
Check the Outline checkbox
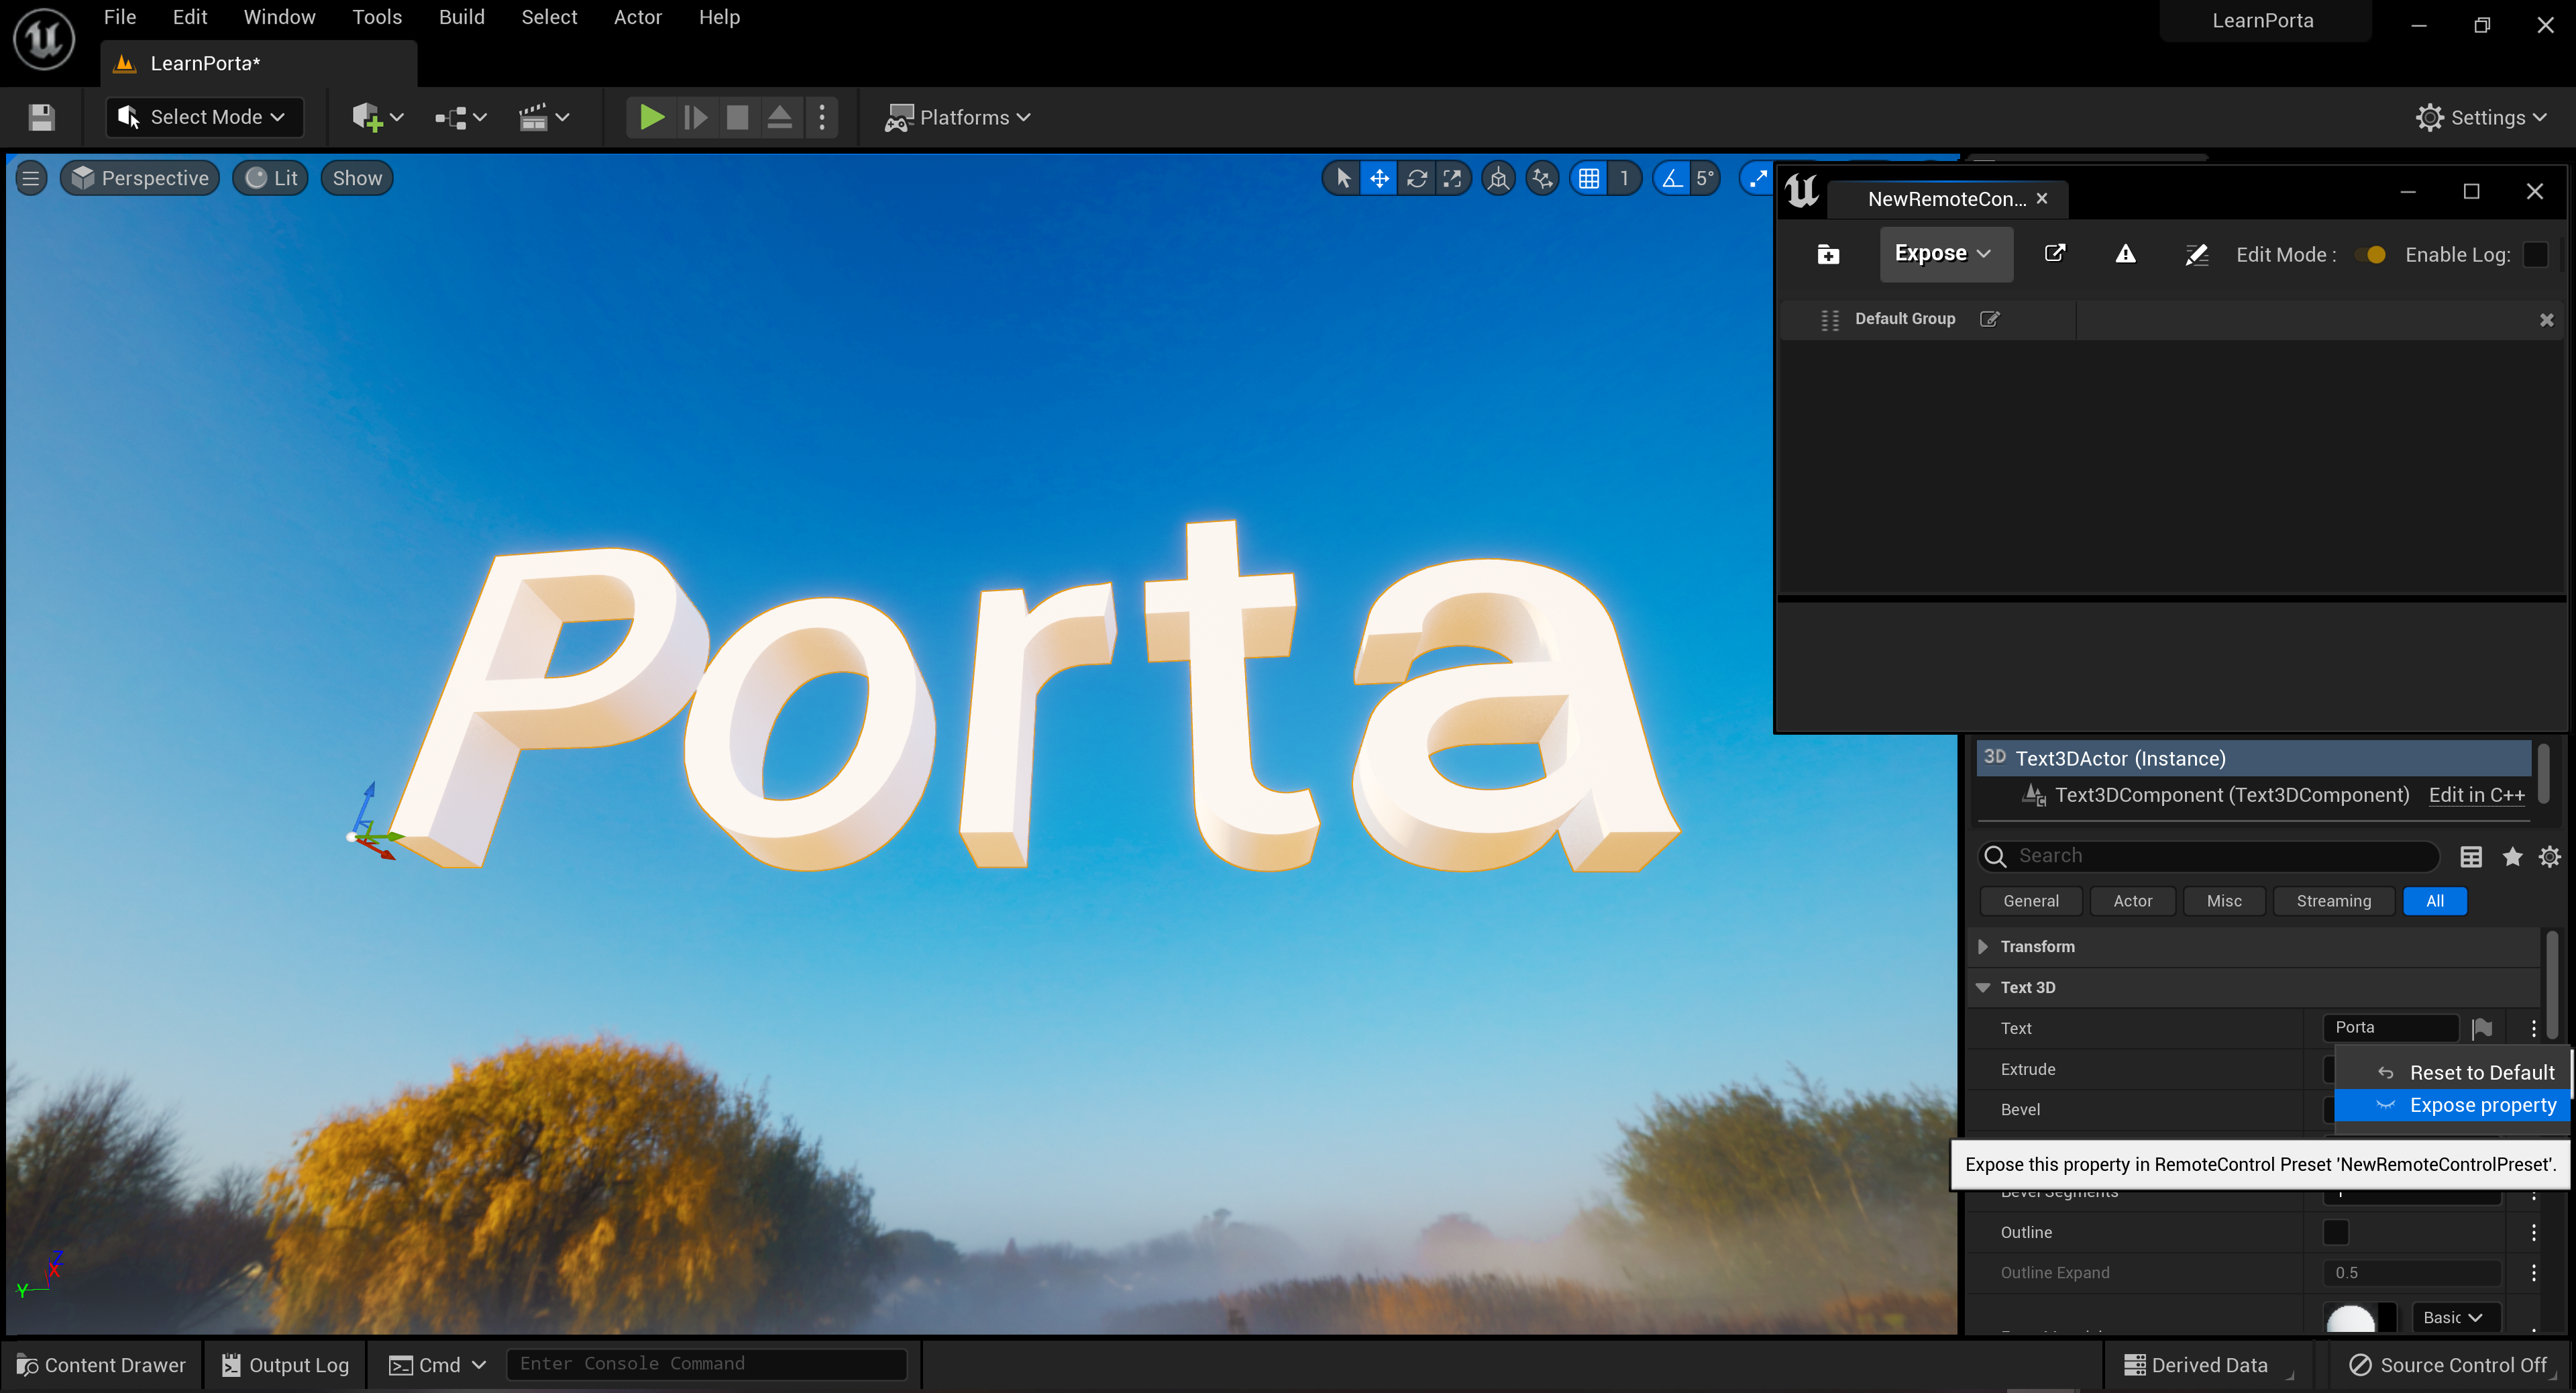2335,1232
